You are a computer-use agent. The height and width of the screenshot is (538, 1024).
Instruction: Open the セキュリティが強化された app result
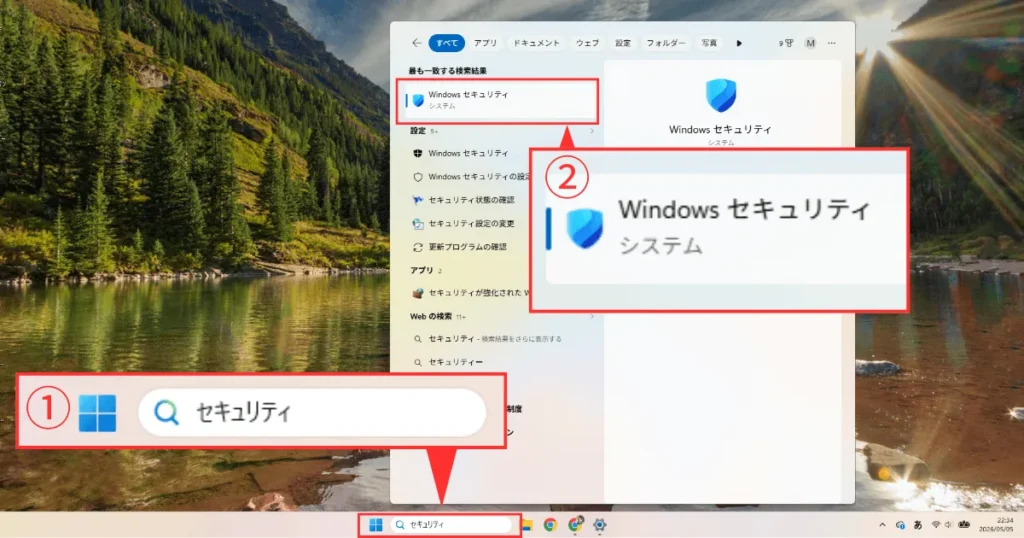471,293
